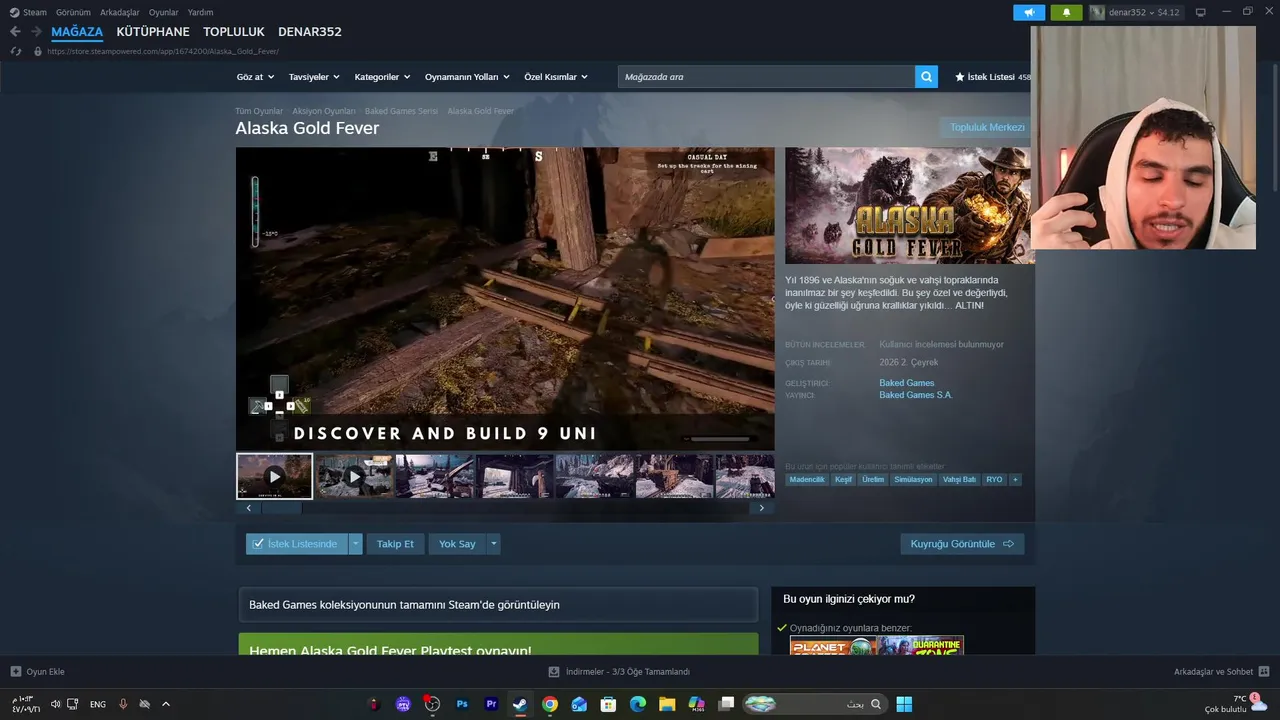Play the second trailer video thumbnail
The image size is (1280, 720).
pos(354,476)
